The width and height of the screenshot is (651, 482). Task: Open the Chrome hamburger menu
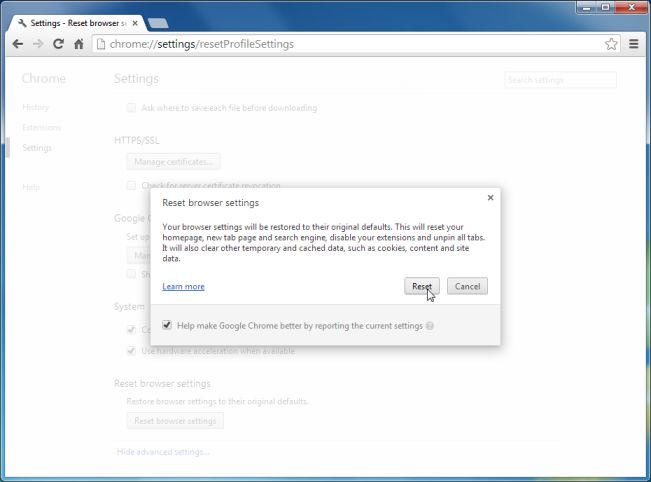634,44
